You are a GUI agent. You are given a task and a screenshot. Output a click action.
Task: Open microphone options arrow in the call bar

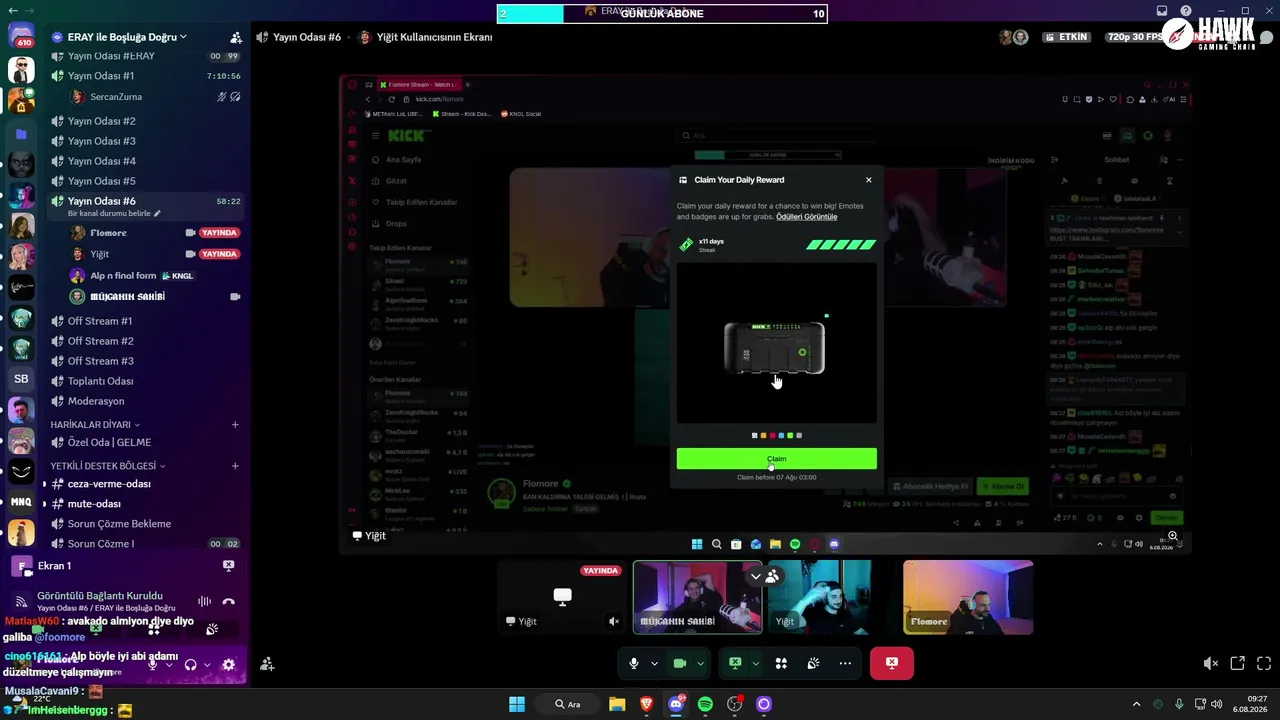coord(655,663)
